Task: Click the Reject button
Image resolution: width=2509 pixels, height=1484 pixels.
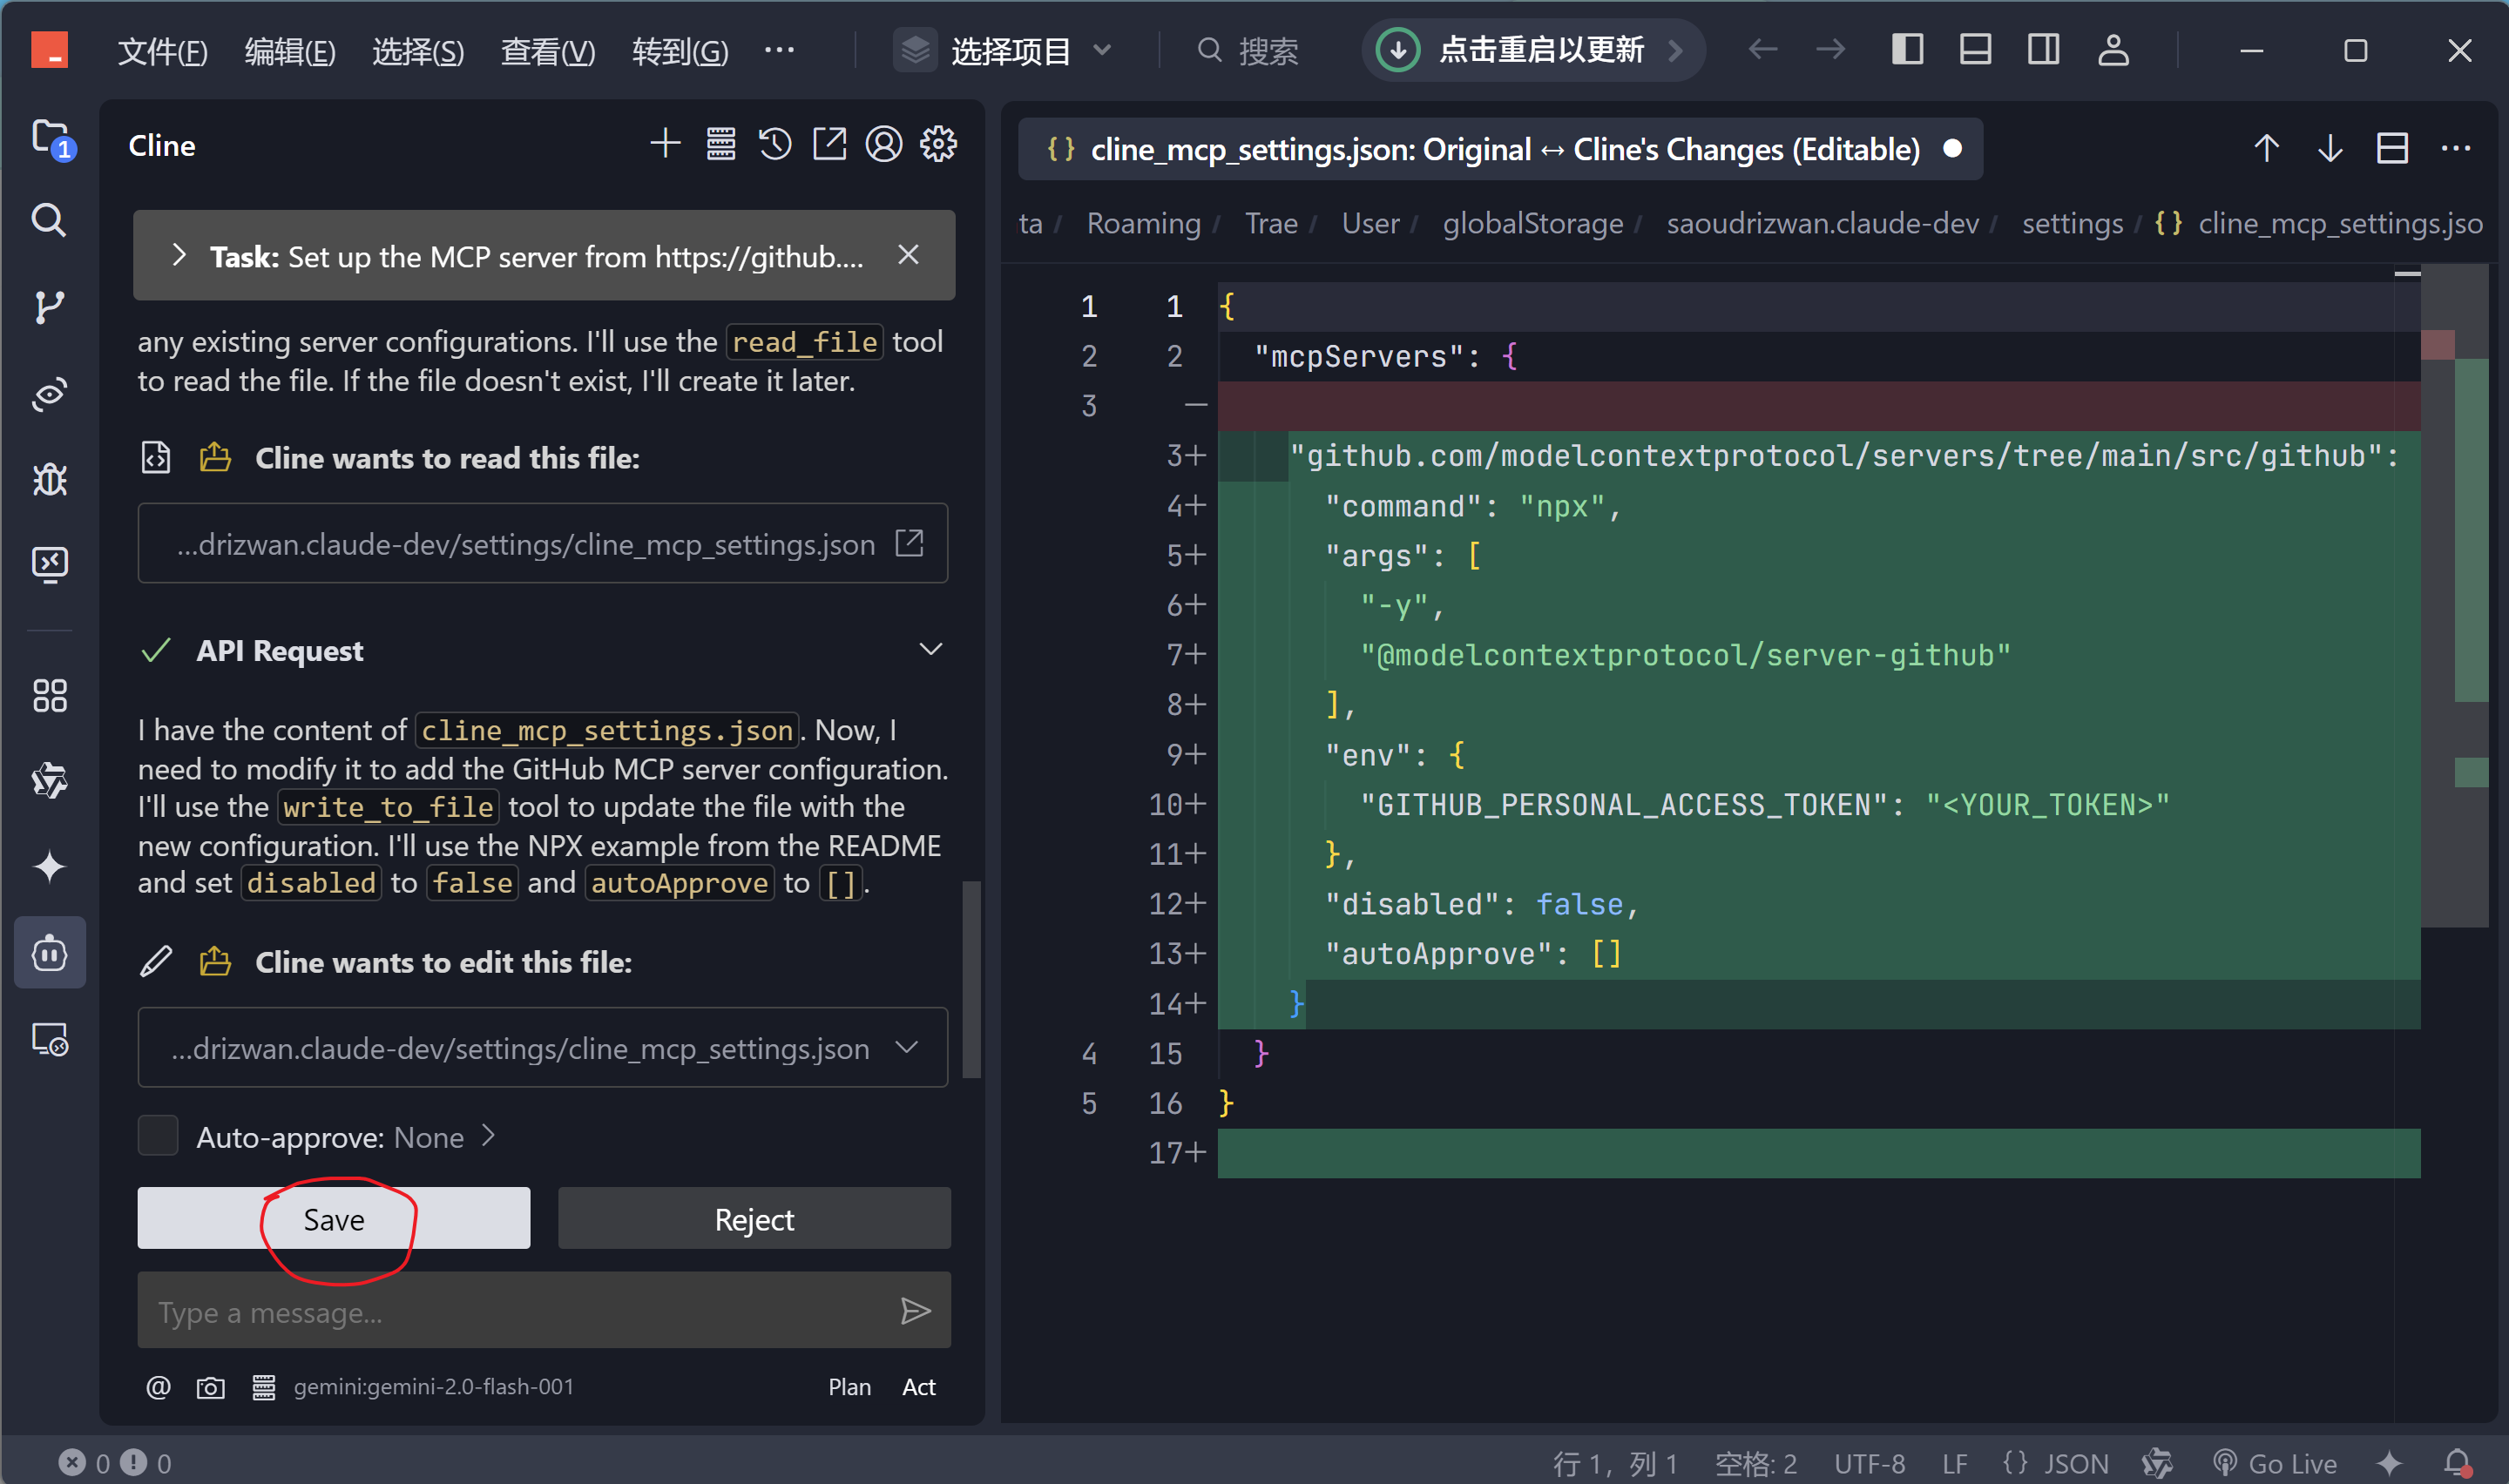Action: pyautogui.click(x=754, y=1219)
